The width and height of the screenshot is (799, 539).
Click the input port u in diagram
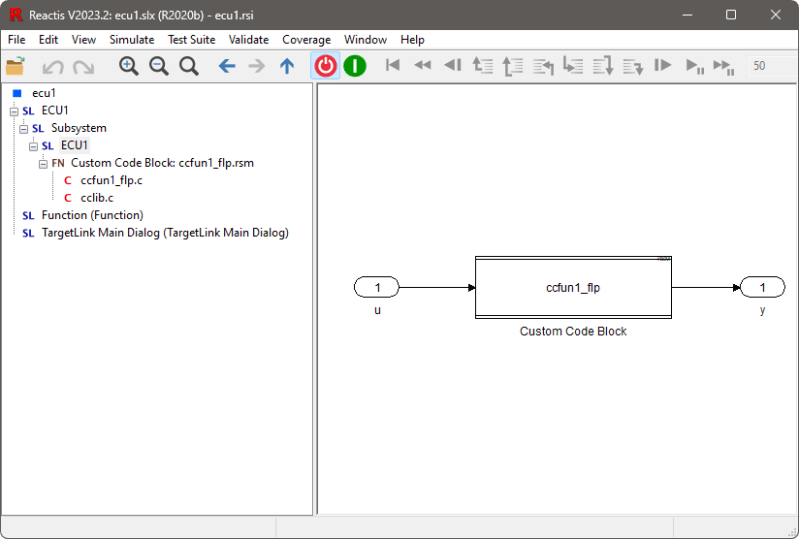click(377, 287)
